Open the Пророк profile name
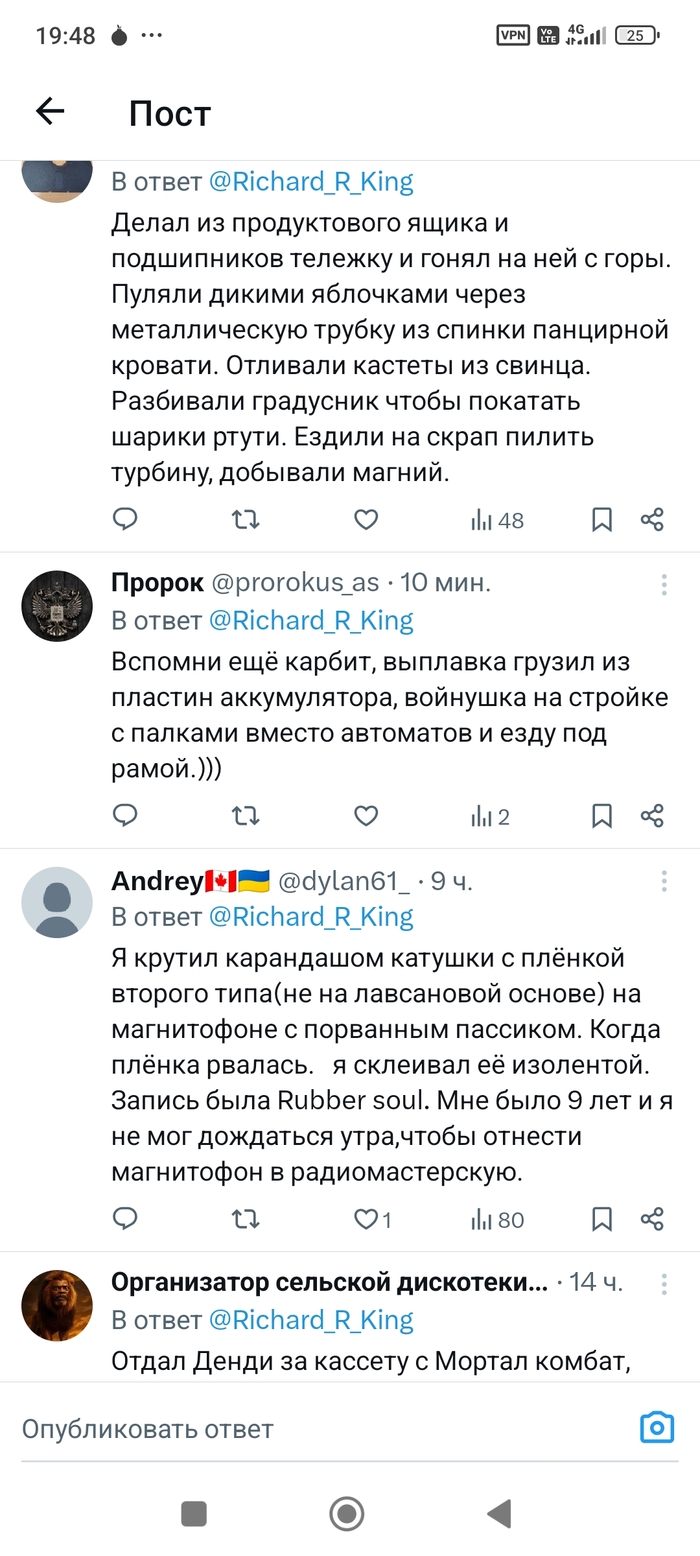Screen dimensions: 700x1556 tap(157, 583)
